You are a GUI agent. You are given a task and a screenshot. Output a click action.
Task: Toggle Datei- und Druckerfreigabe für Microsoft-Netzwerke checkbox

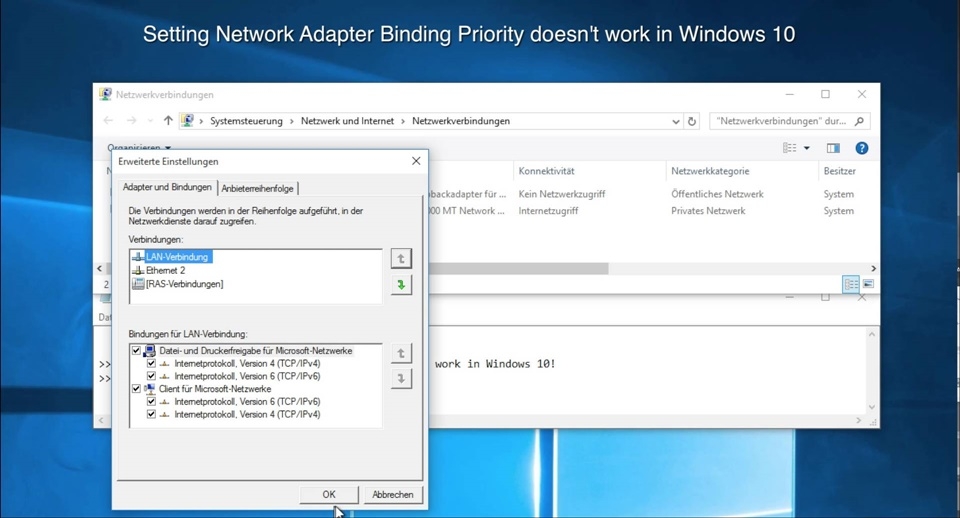(x=137, y=351)
